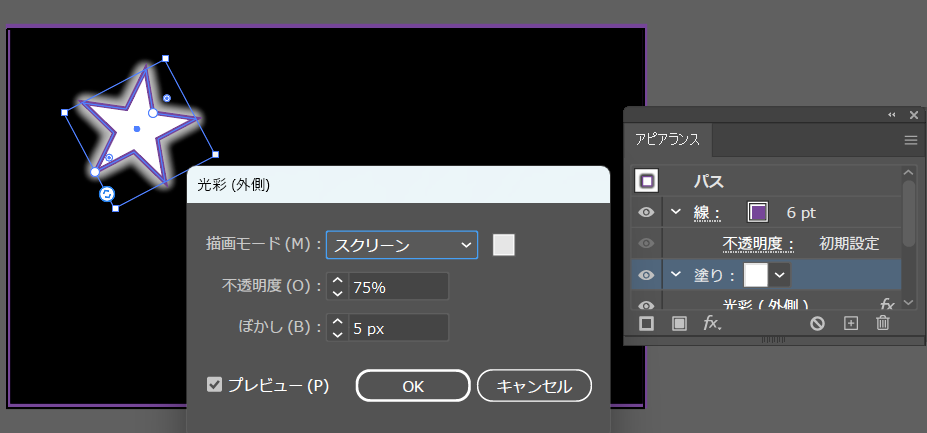Click the 不透明度 link in Appearance panel

[758, 244]
